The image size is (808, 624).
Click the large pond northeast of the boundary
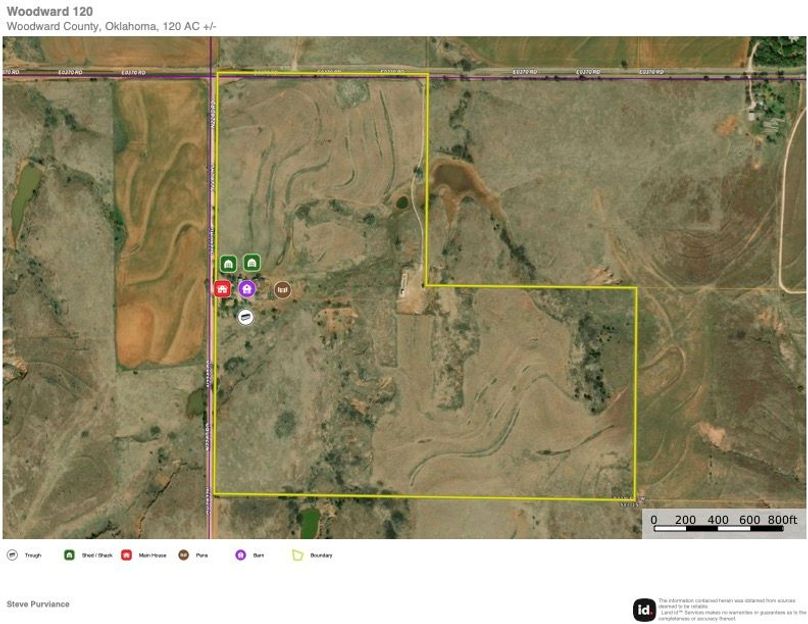tap(457, 180)
